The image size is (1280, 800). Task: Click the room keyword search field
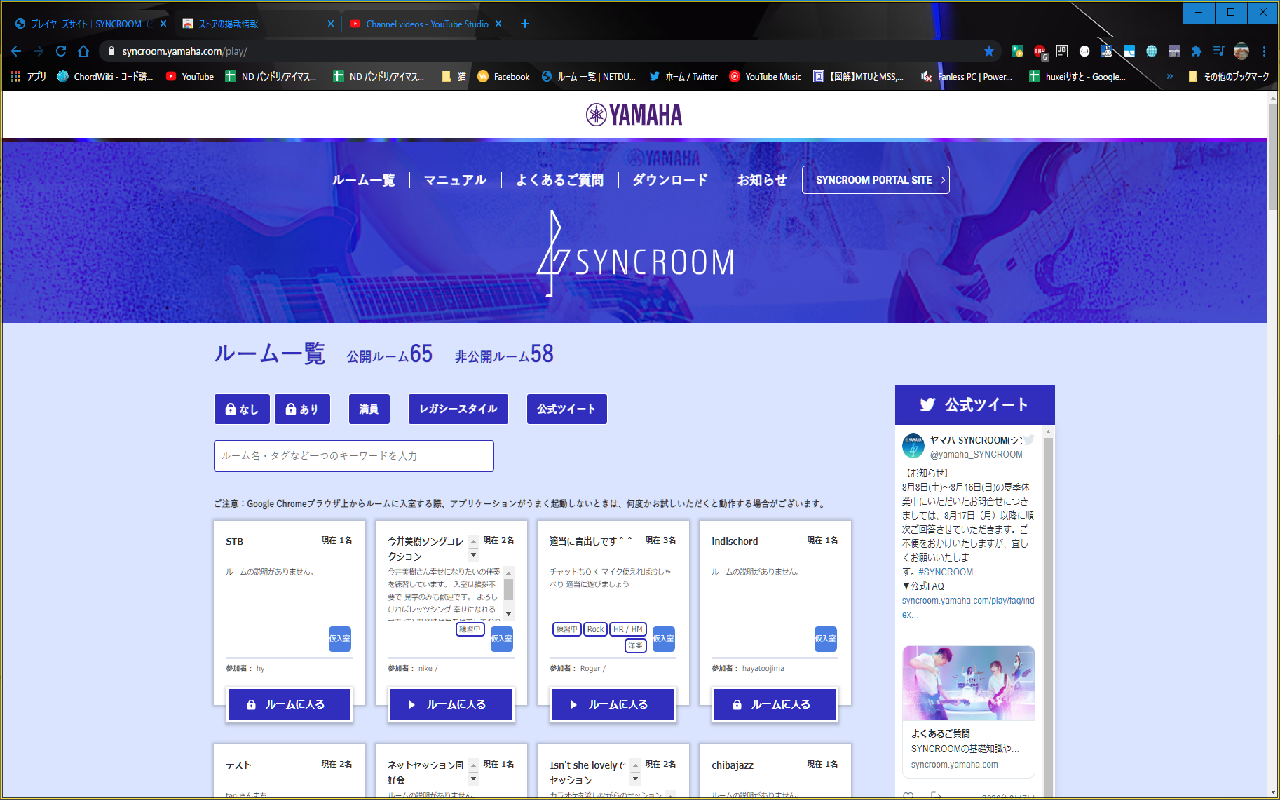tap(354, 456)
